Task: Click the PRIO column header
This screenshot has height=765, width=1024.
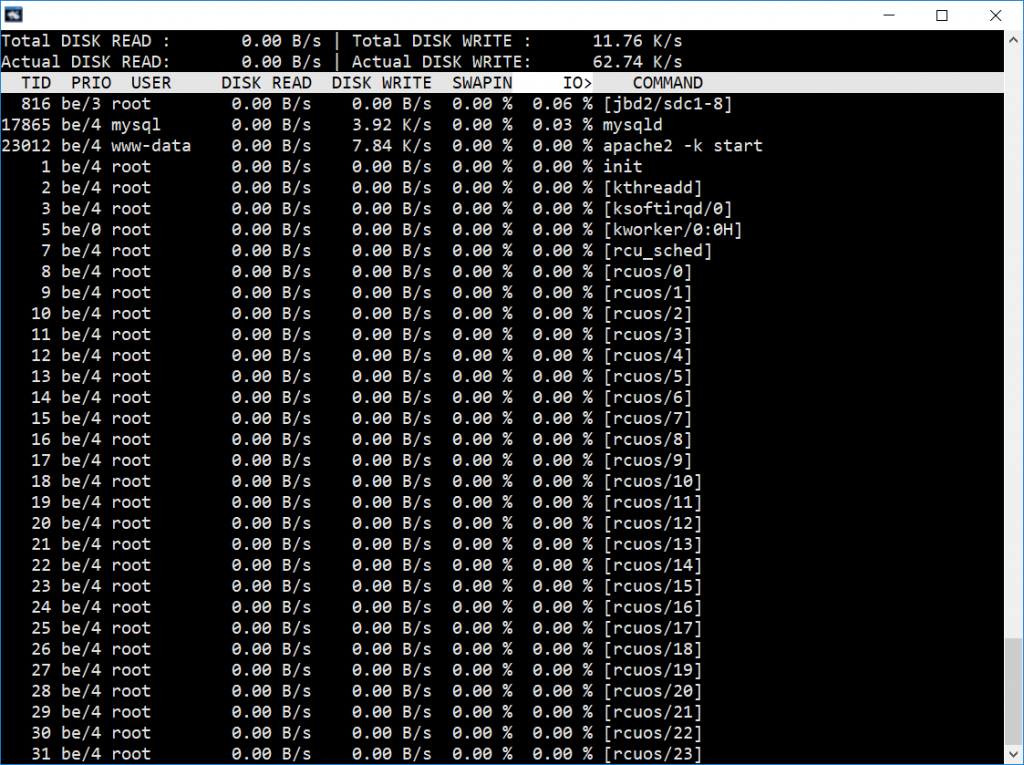Action: tap(91, 83)
